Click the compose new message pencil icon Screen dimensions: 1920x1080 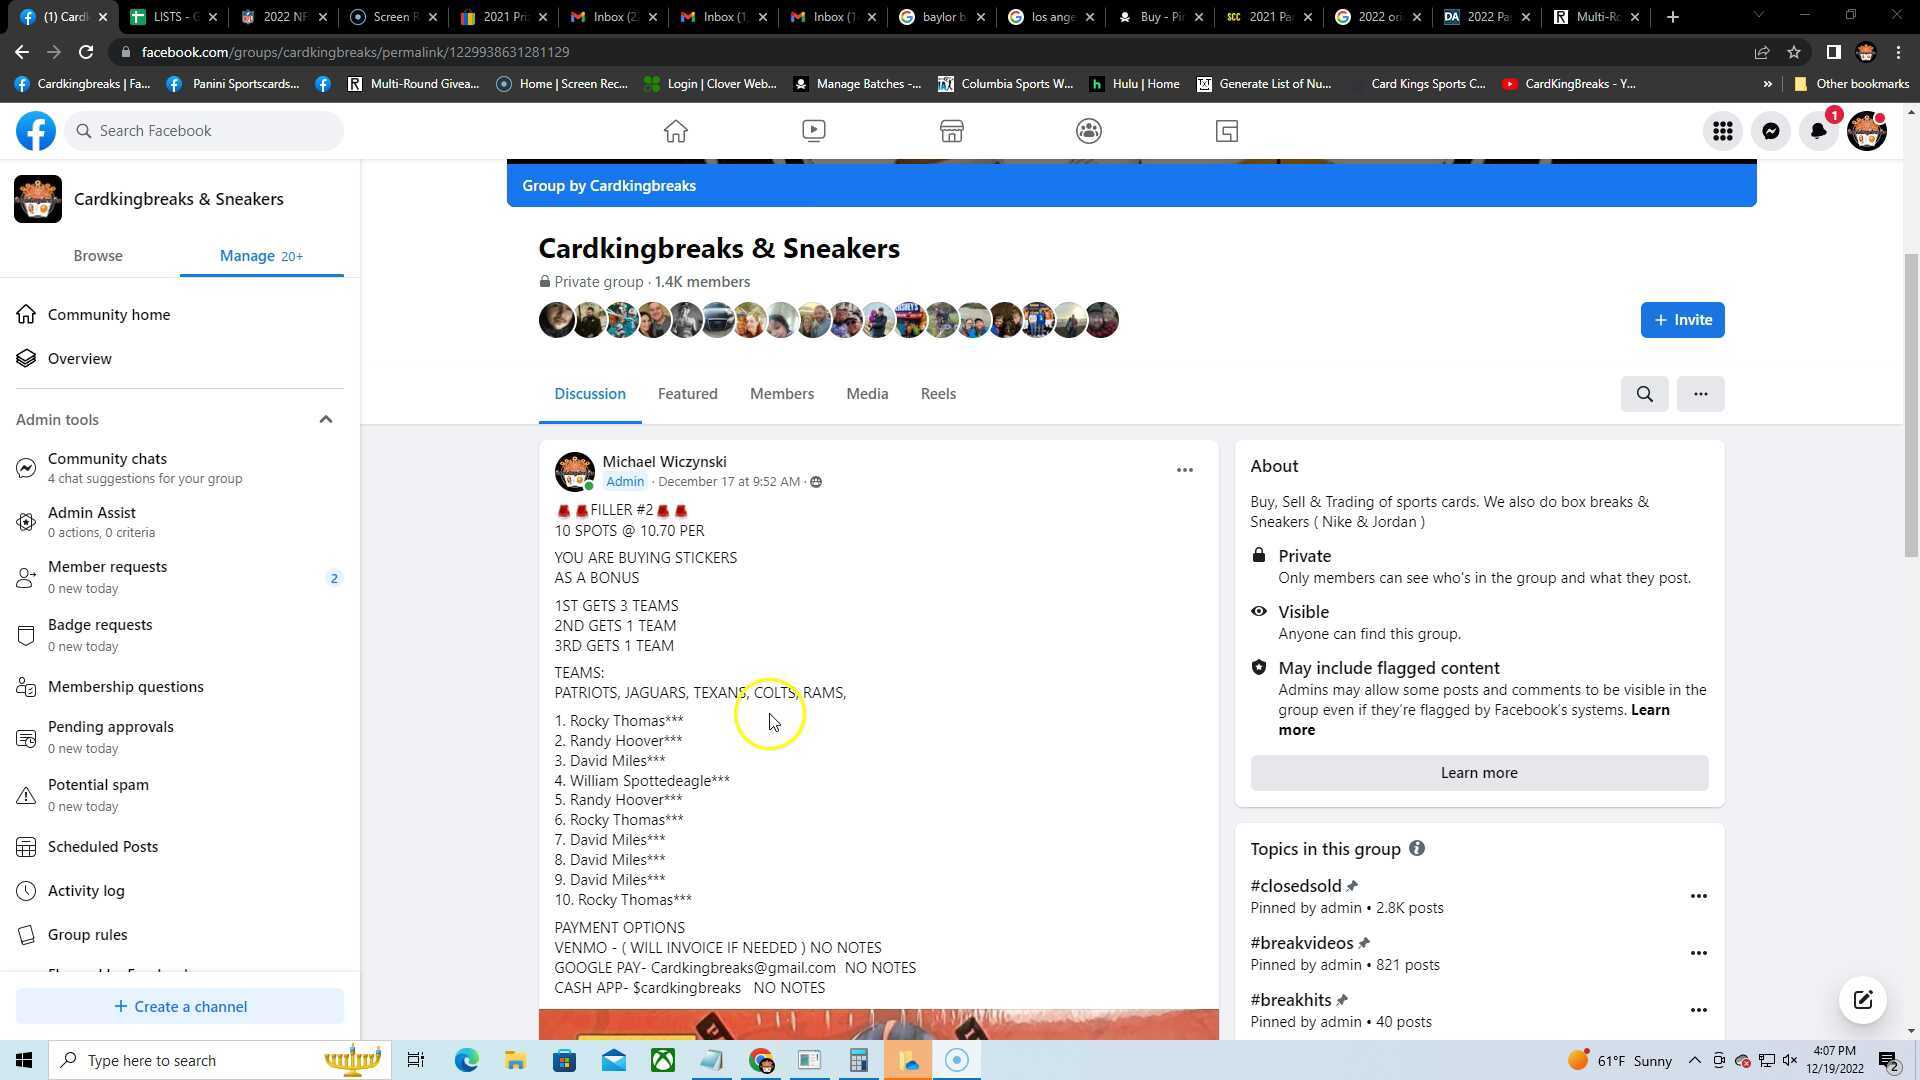(1862, 1000)
